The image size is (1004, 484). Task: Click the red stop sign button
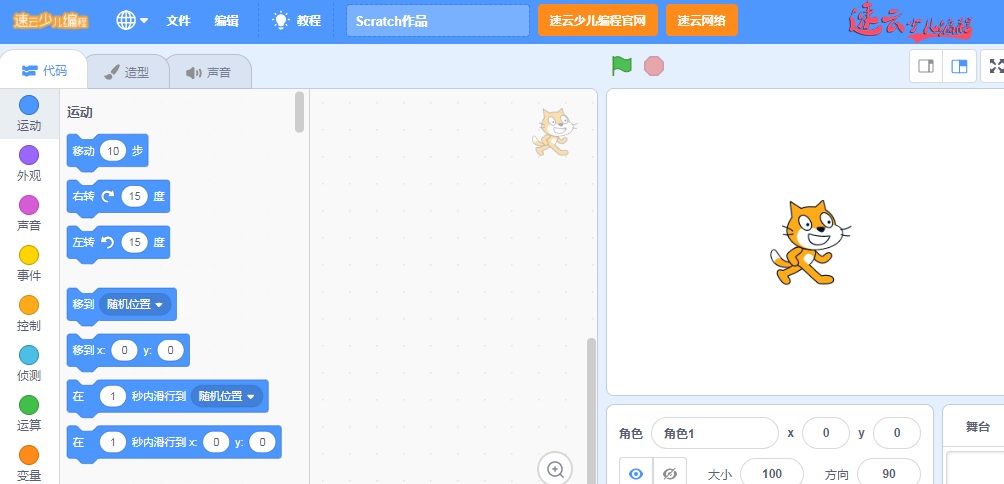(x=654, y=66)
